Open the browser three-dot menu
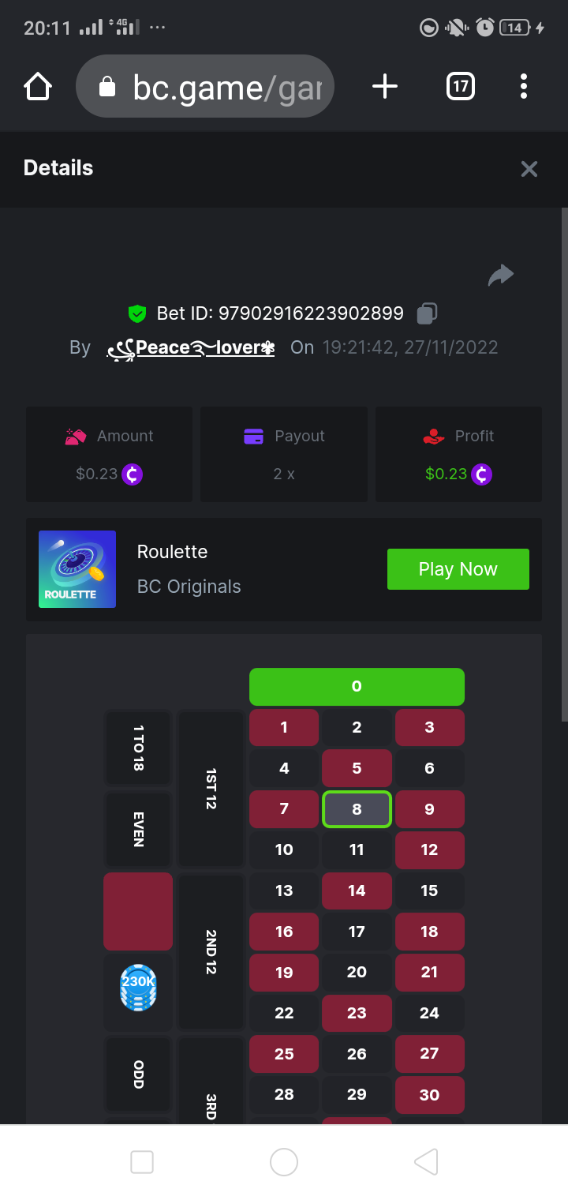Image resolution: width=568 pixels, height=1200 pixels. 524,87
